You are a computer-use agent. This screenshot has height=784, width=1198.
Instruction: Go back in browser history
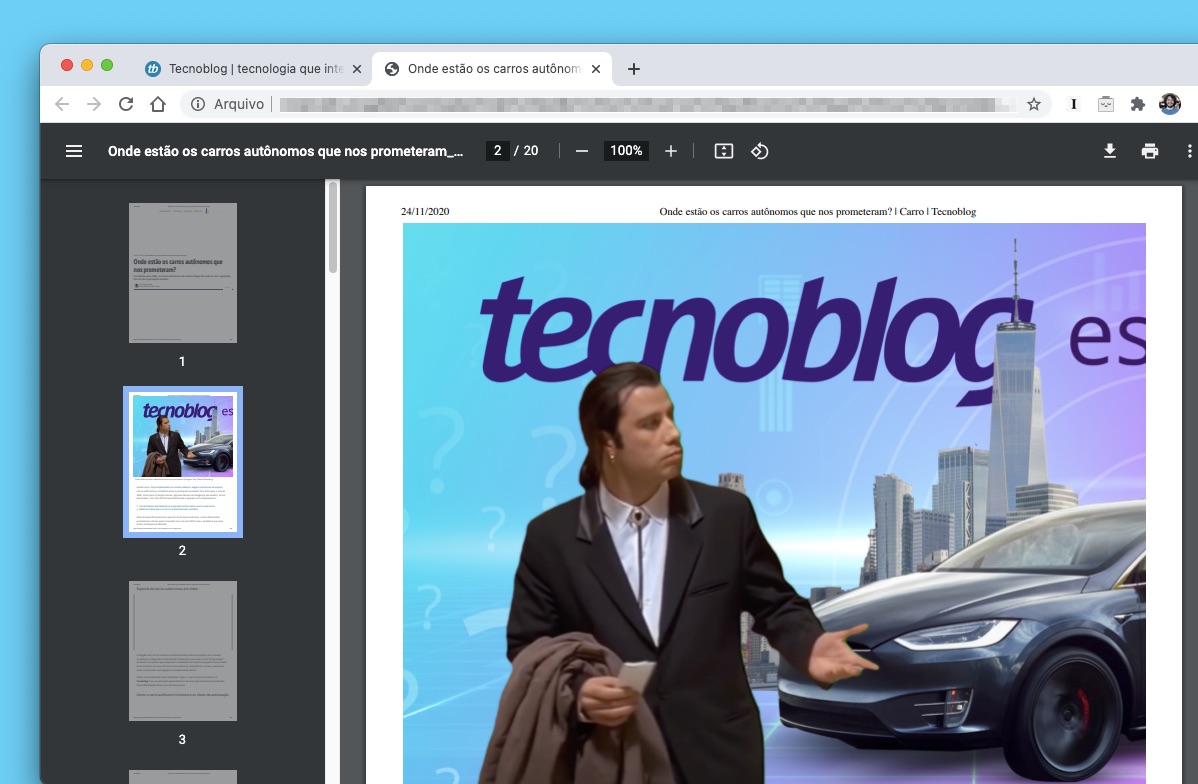point(62,104)
